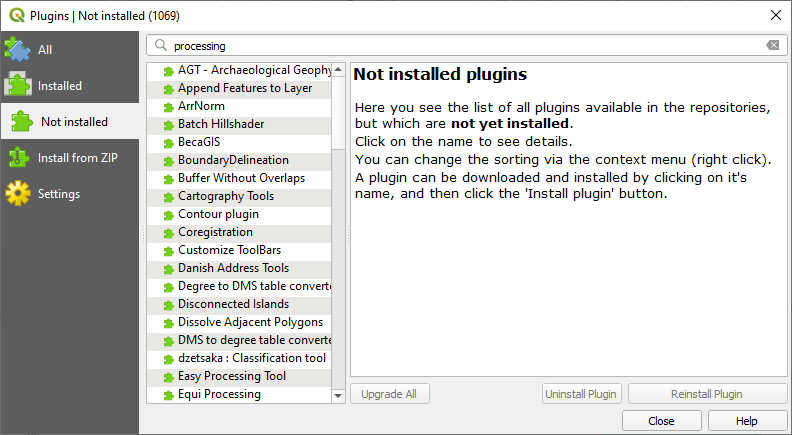Screen dimensions: 792x435
Task: Open Help for the plugin manager
Action: point(746,421)
